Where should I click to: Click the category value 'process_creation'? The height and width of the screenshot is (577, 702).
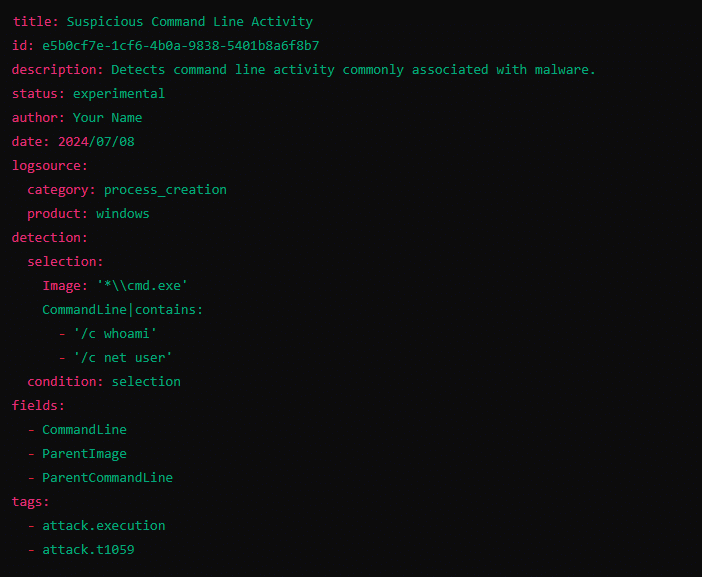(x=165, y=190)
